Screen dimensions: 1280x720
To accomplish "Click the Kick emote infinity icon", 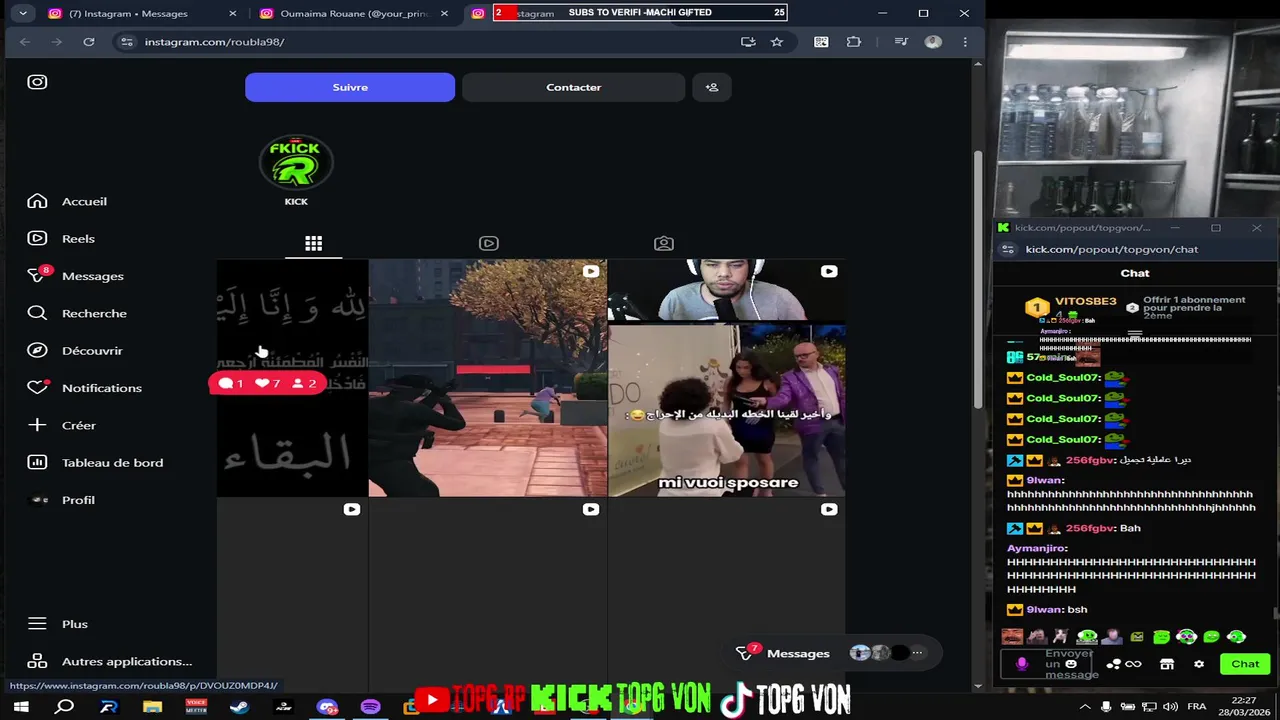I will (x=1133, y=664).
